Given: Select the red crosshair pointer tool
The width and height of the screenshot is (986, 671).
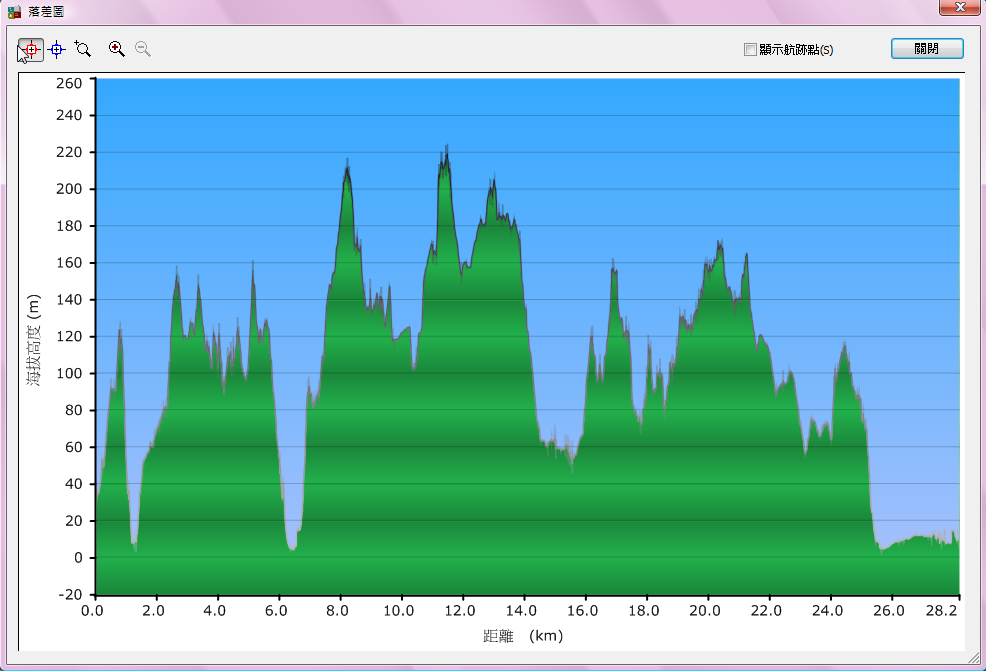Looking at the screenshot, I should [x=30, y=49].
